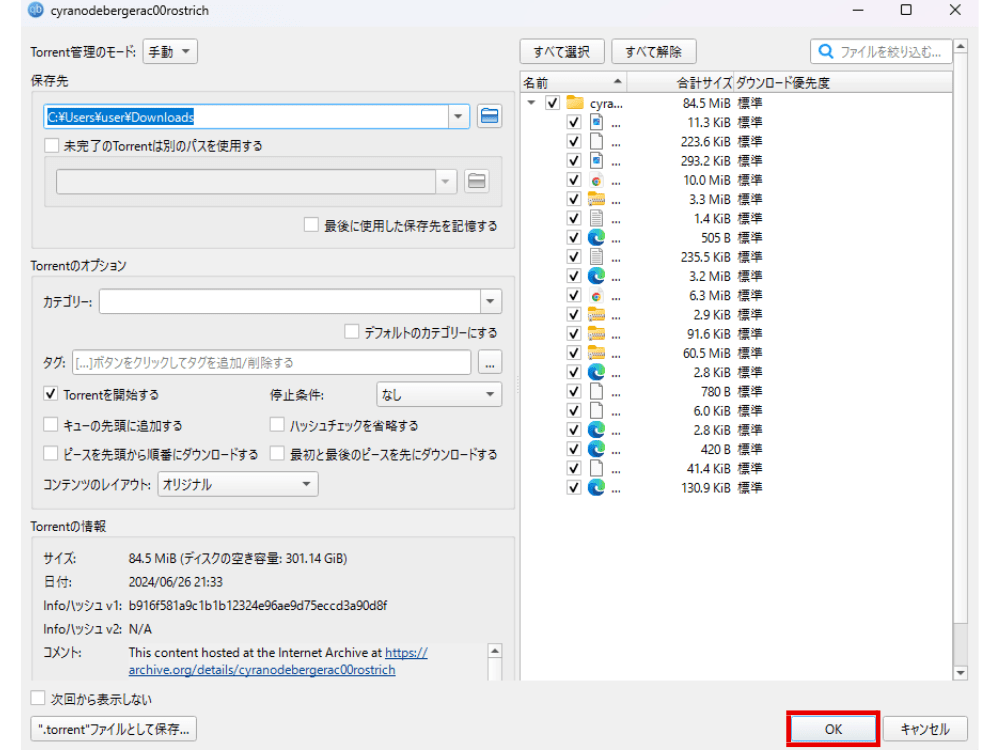The height and width of the screenshot is (750, 1000).
Task: Open the archive.org details link in the comment
Action: 262,669
